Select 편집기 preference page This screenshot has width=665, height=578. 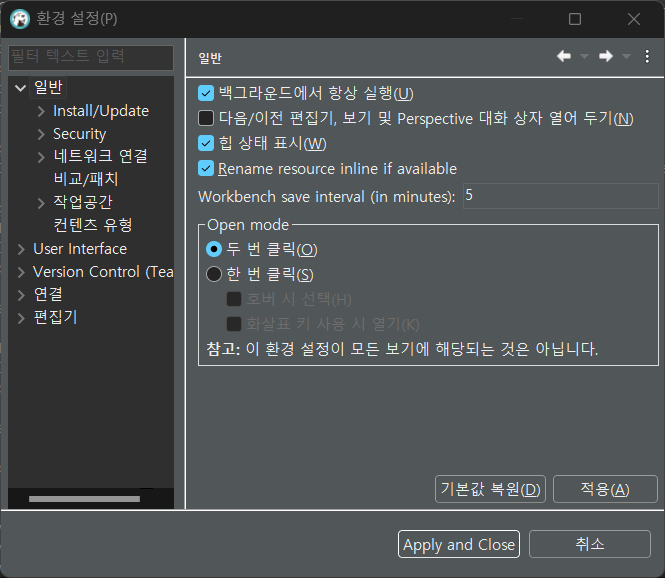[x=56, y=317]
